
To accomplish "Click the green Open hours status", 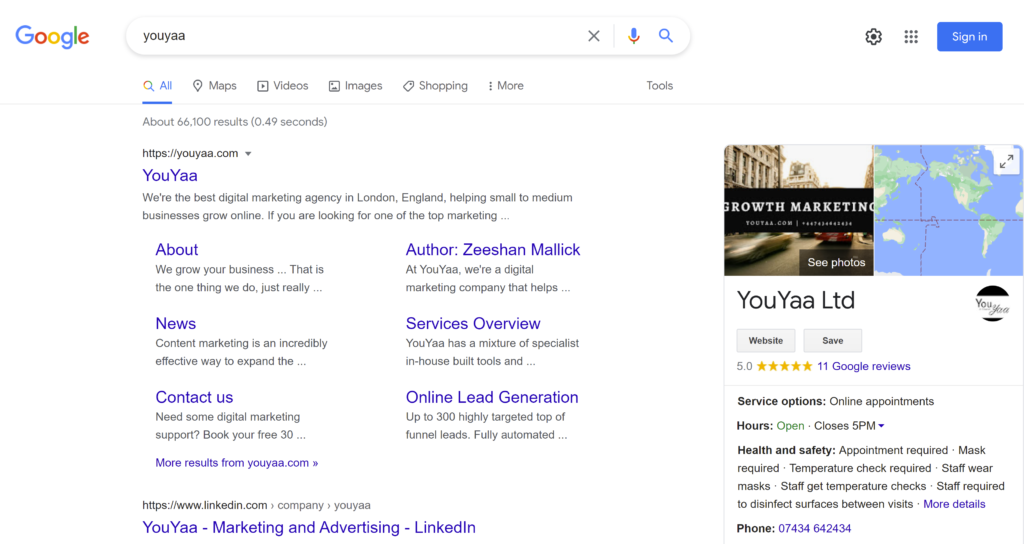I will (790, 426).
